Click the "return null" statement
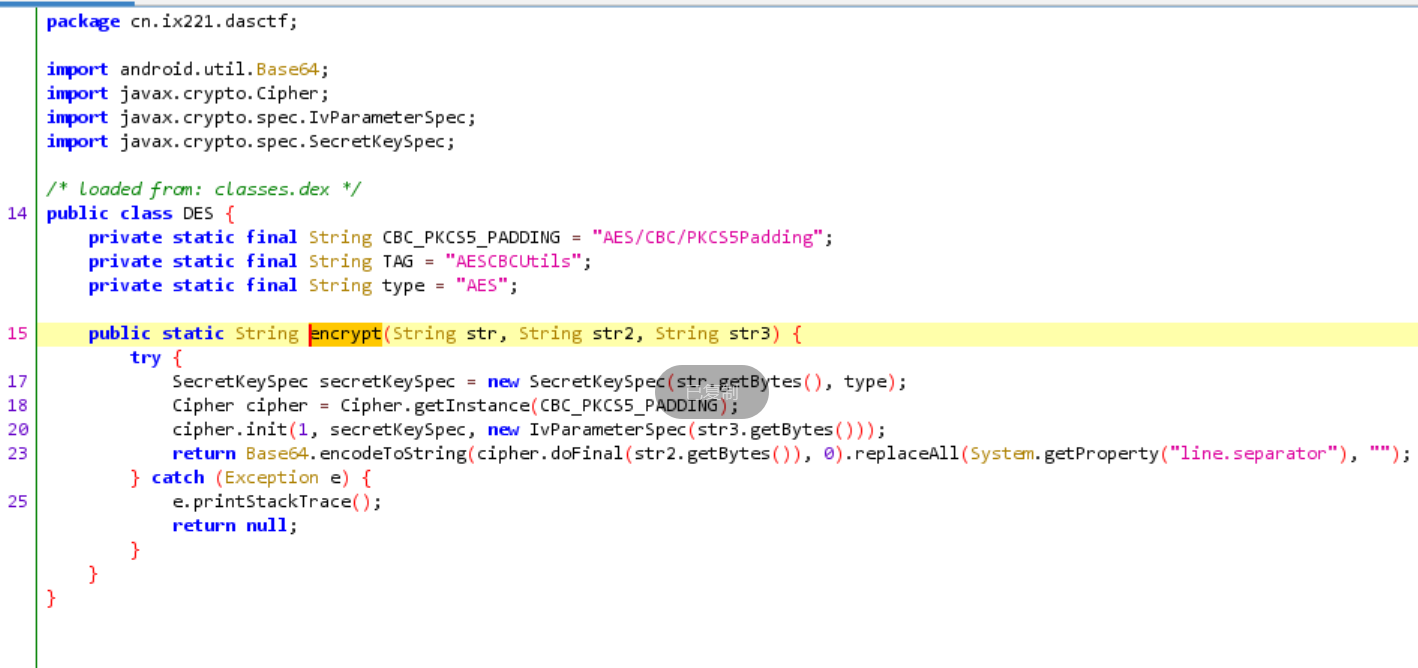Image resolution: width=1418 pixels, height=668 pixels. (234, 526)
